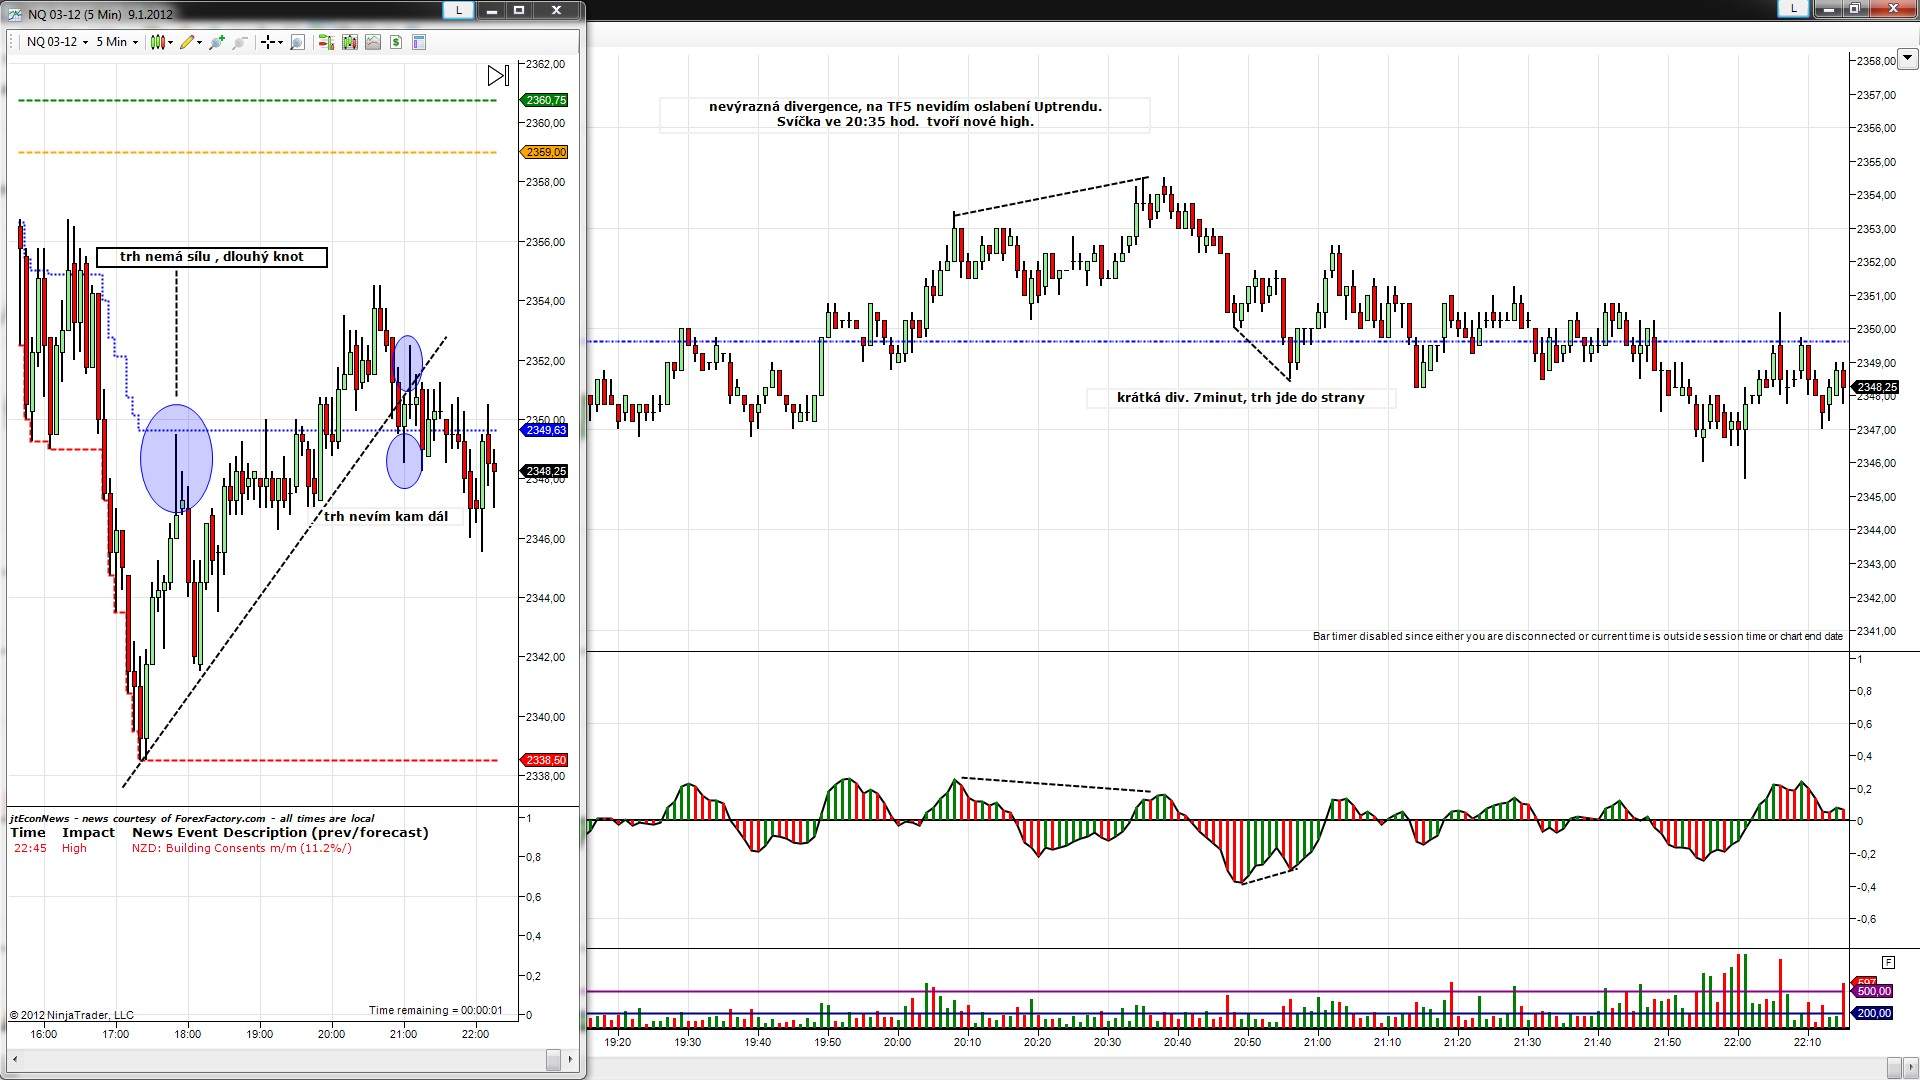Image resolution: width=1920 pixels, height=1080 pixels.
Task: Open the zoom frame magnifier tool
Action: coord(297,42)
